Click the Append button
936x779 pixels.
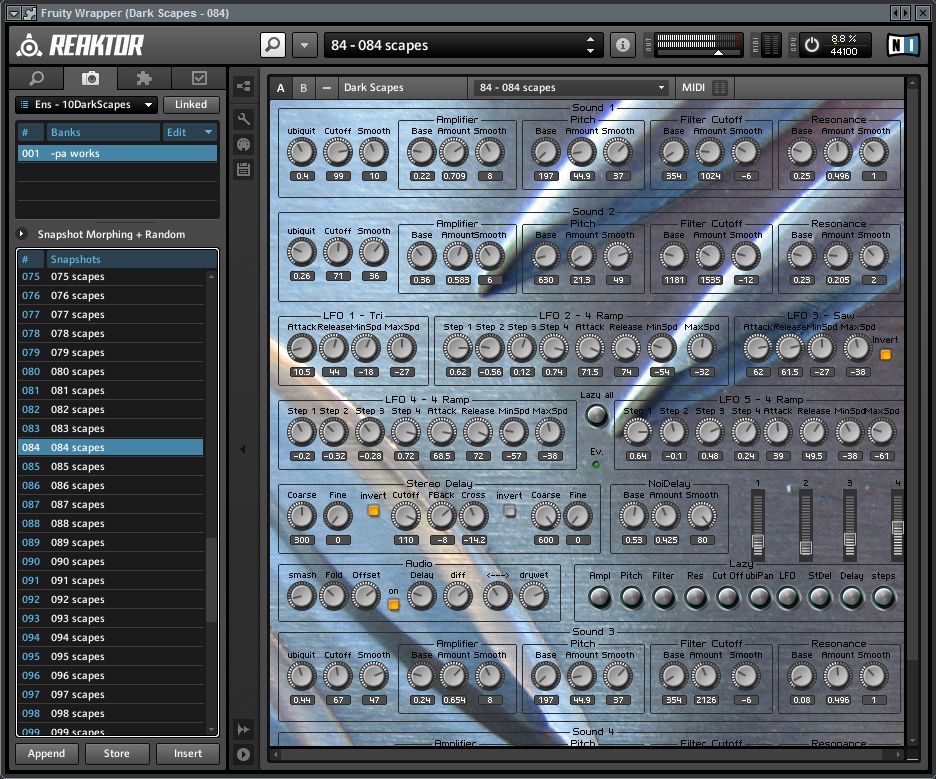46,754
